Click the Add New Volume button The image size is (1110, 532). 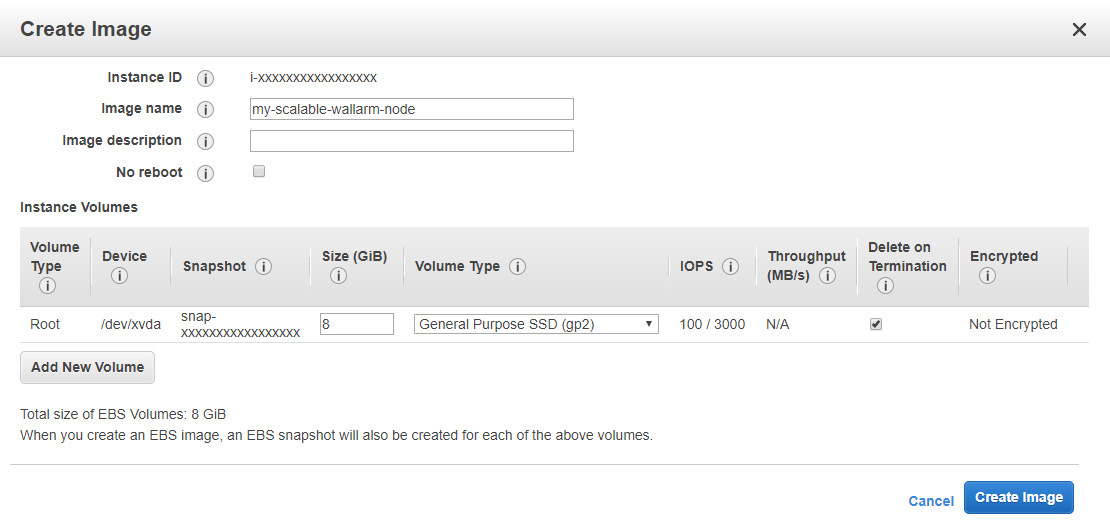pos(87,367)
